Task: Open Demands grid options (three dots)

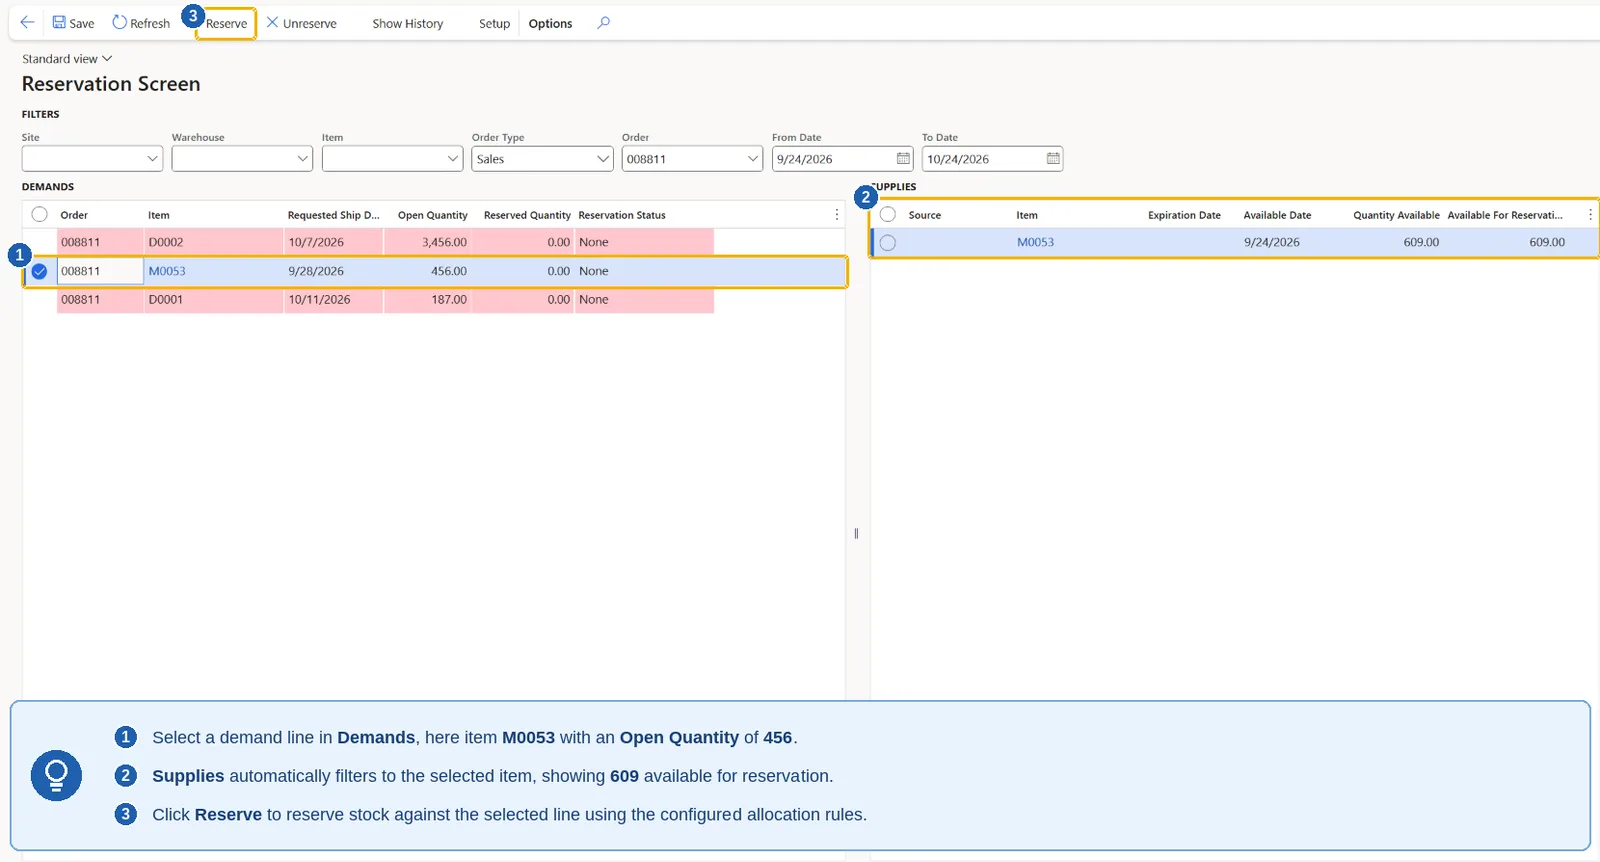Action: 837,214
